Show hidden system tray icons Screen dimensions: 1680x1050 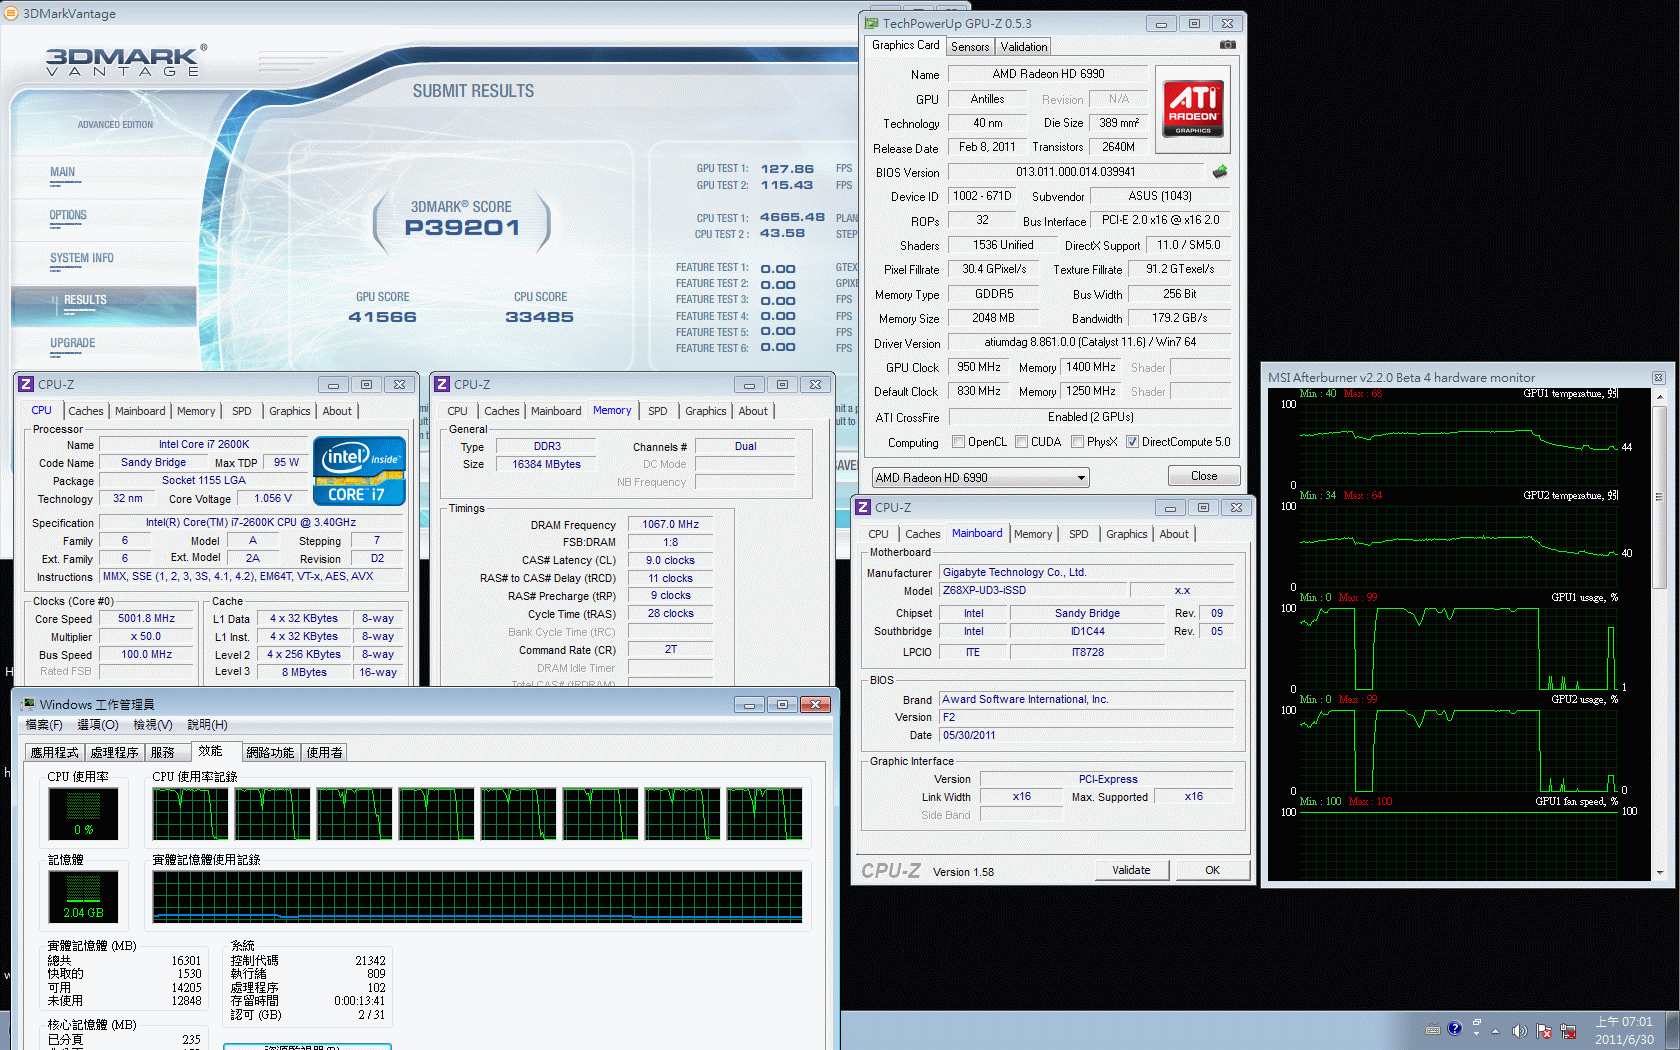(1496, 1031)
